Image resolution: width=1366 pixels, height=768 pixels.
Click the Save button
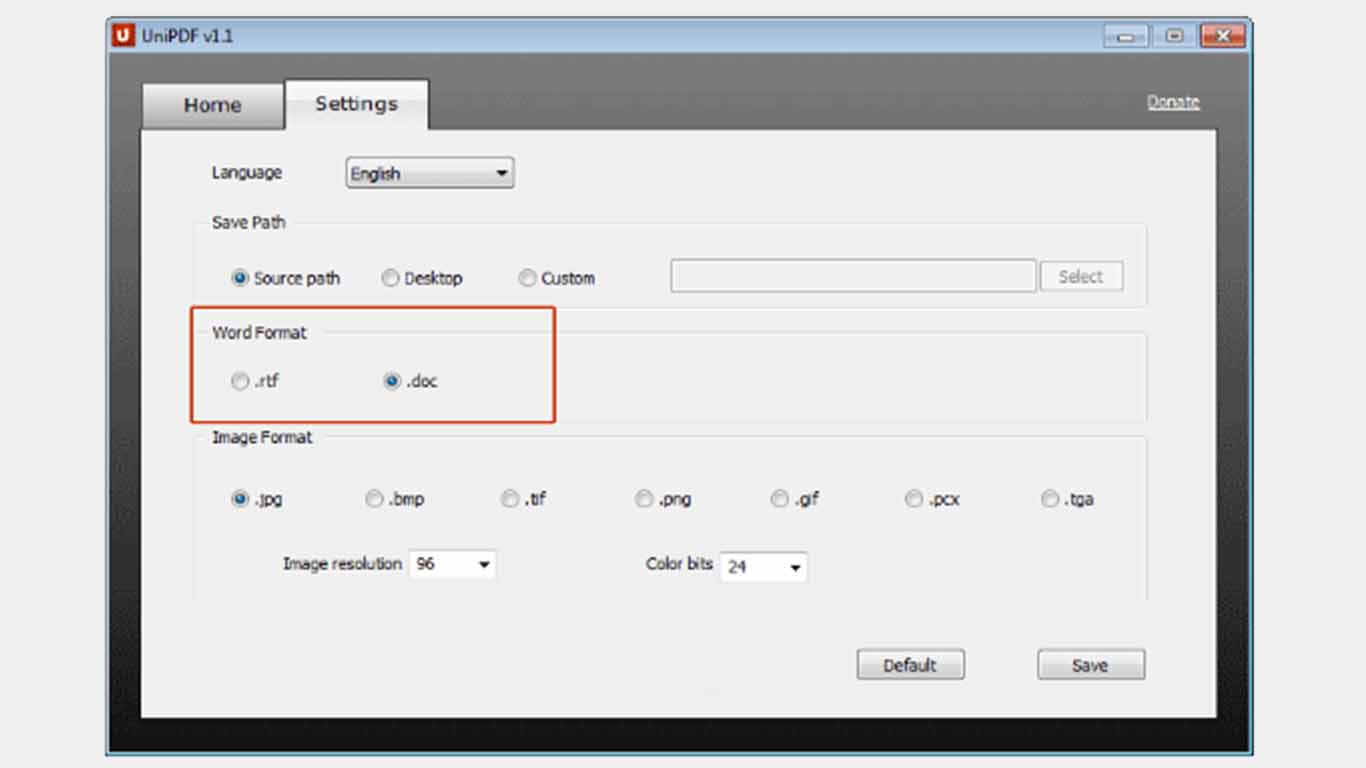pos(1090,665)
